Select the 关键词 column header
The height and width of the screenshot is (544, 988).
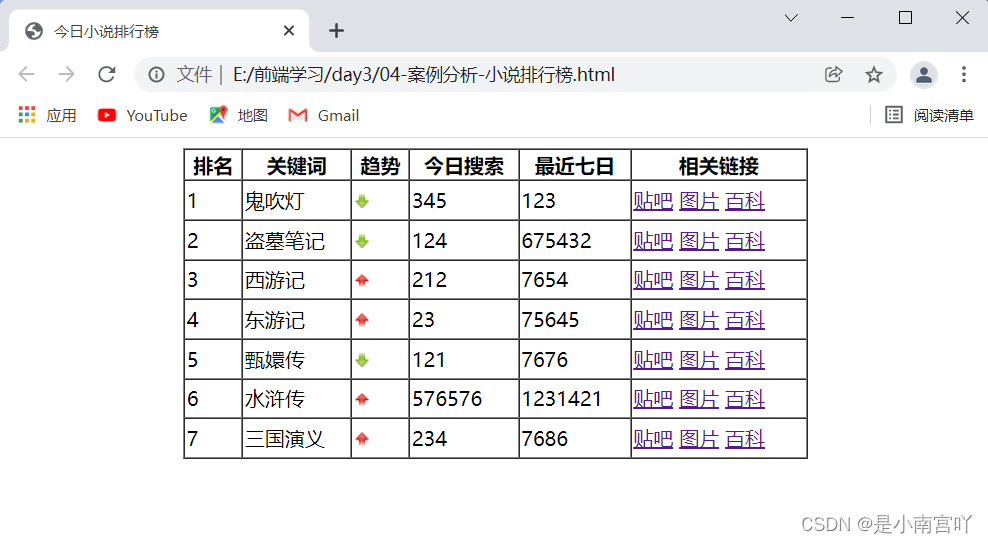[x=296, y=166]
